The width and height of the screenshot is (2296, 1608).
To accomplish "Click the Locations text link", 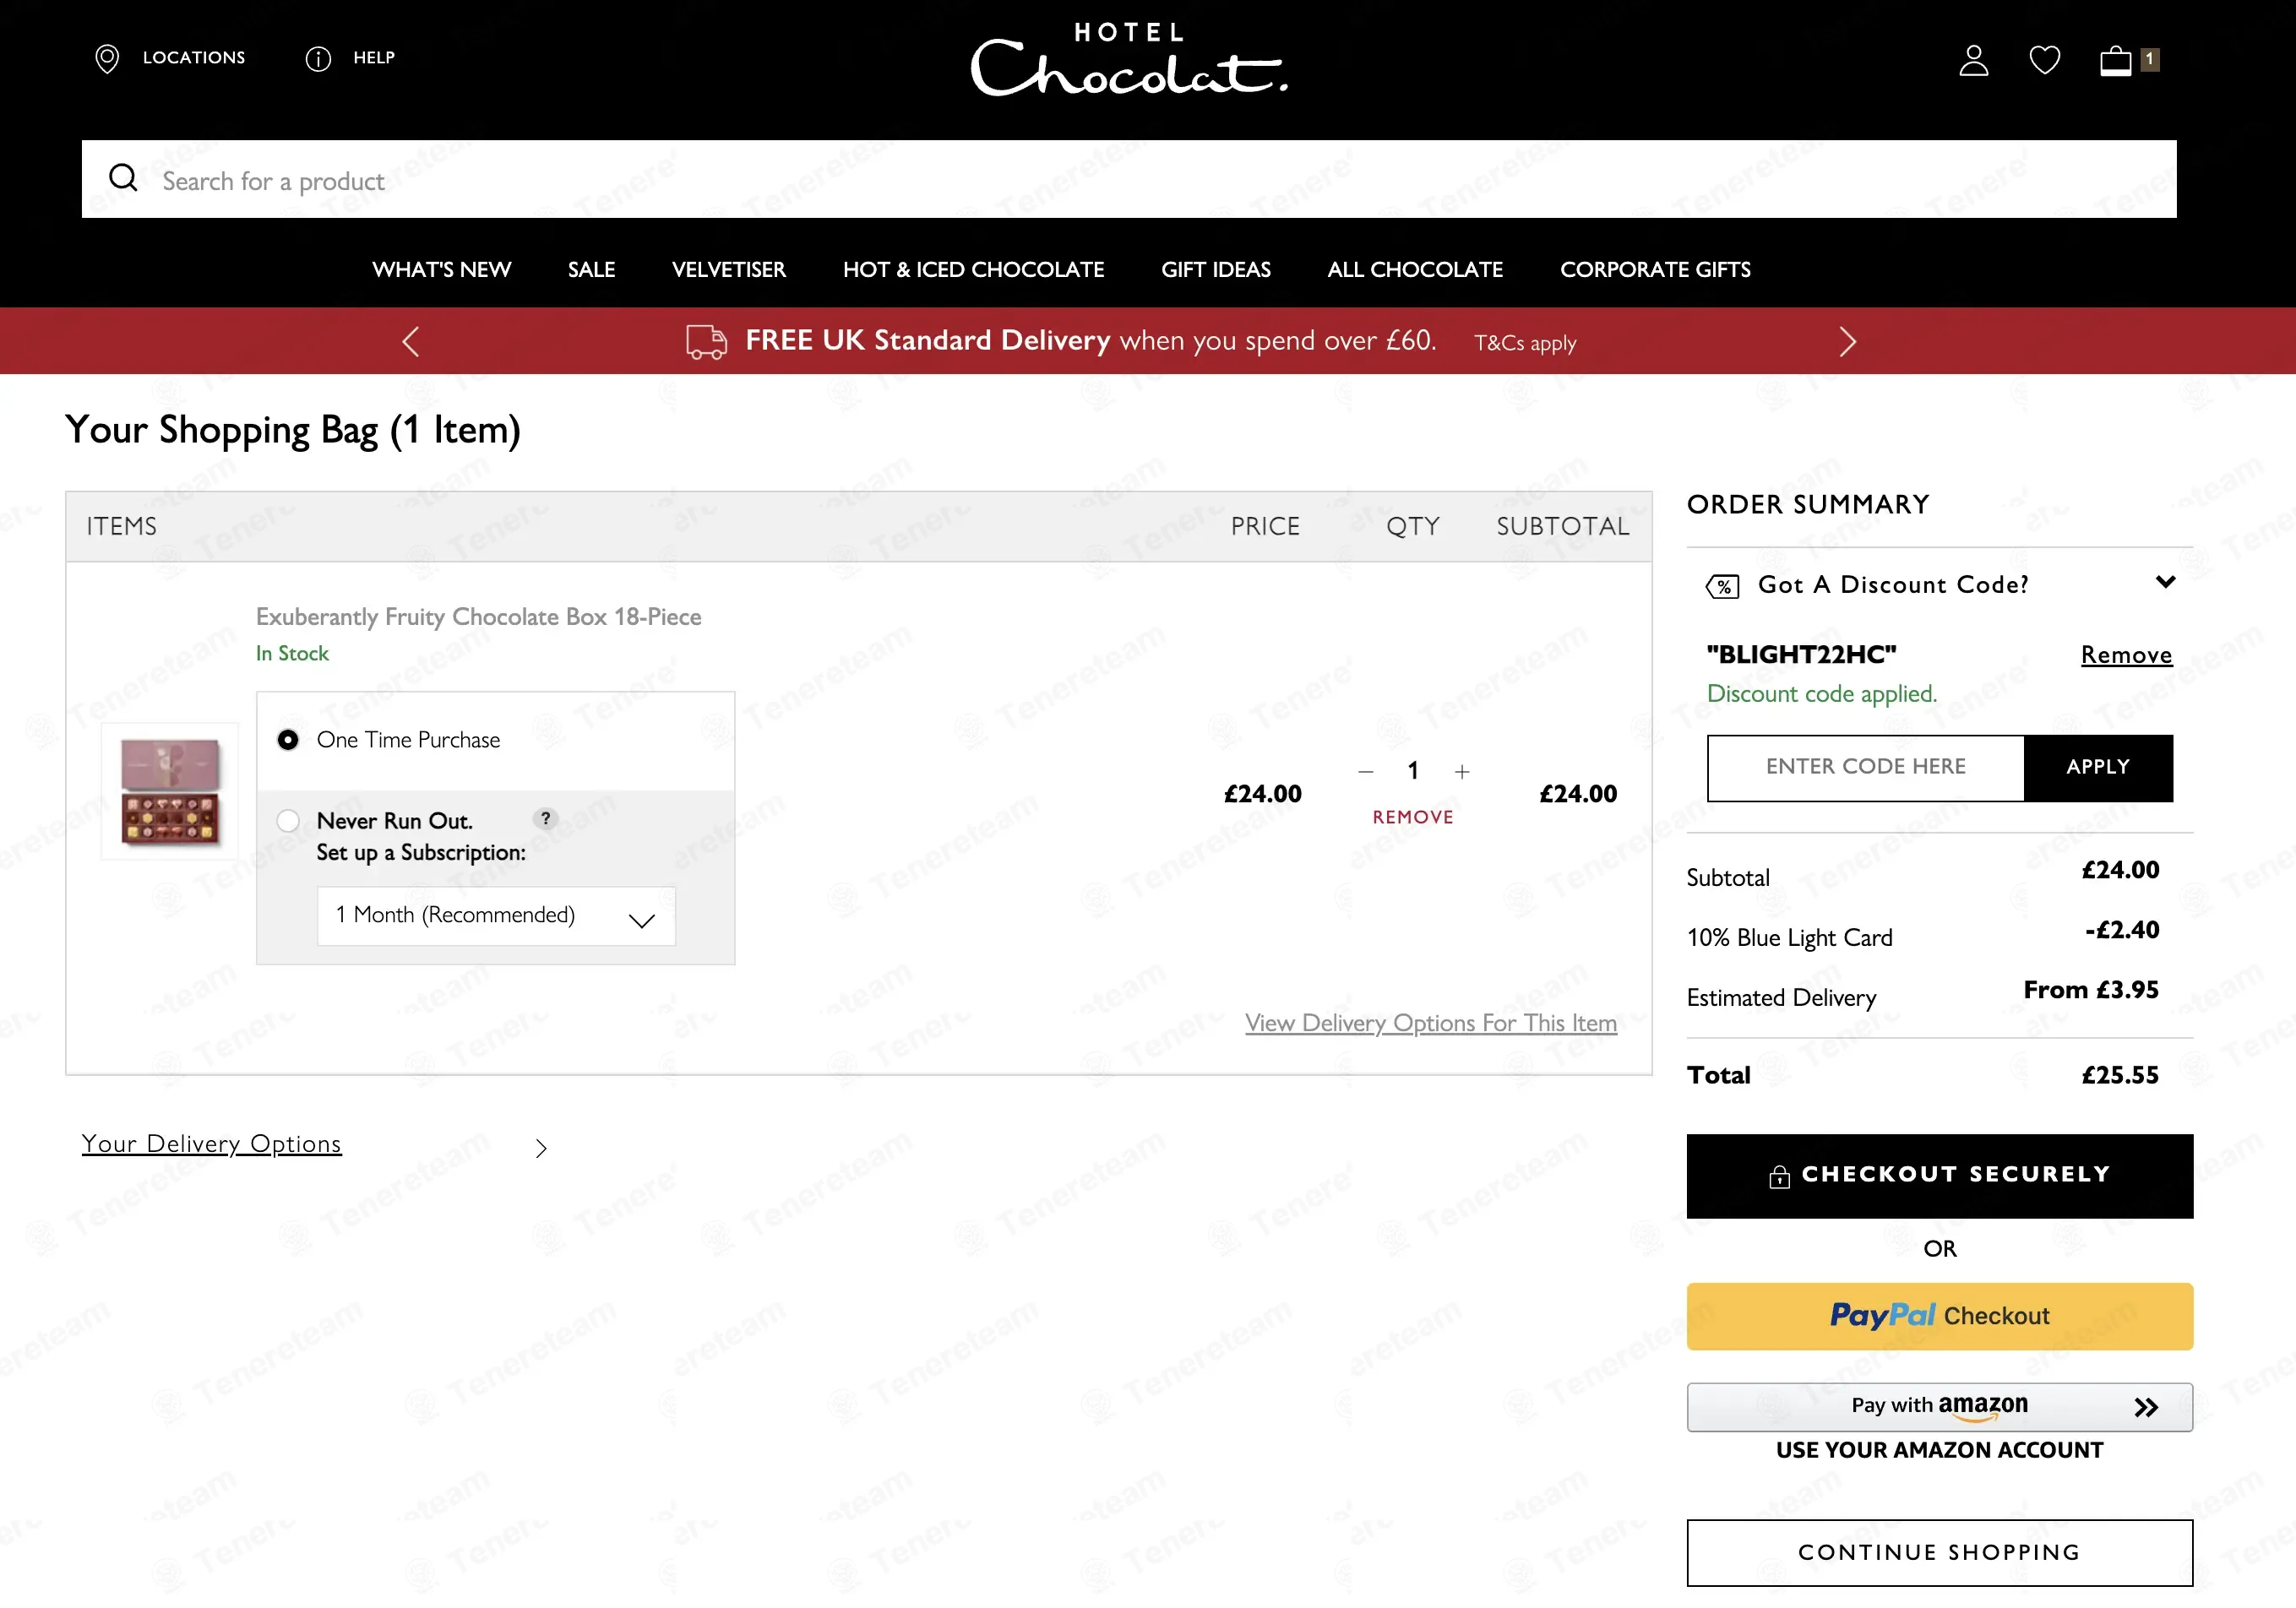I will pyautogui.click(x=193, y=58).
